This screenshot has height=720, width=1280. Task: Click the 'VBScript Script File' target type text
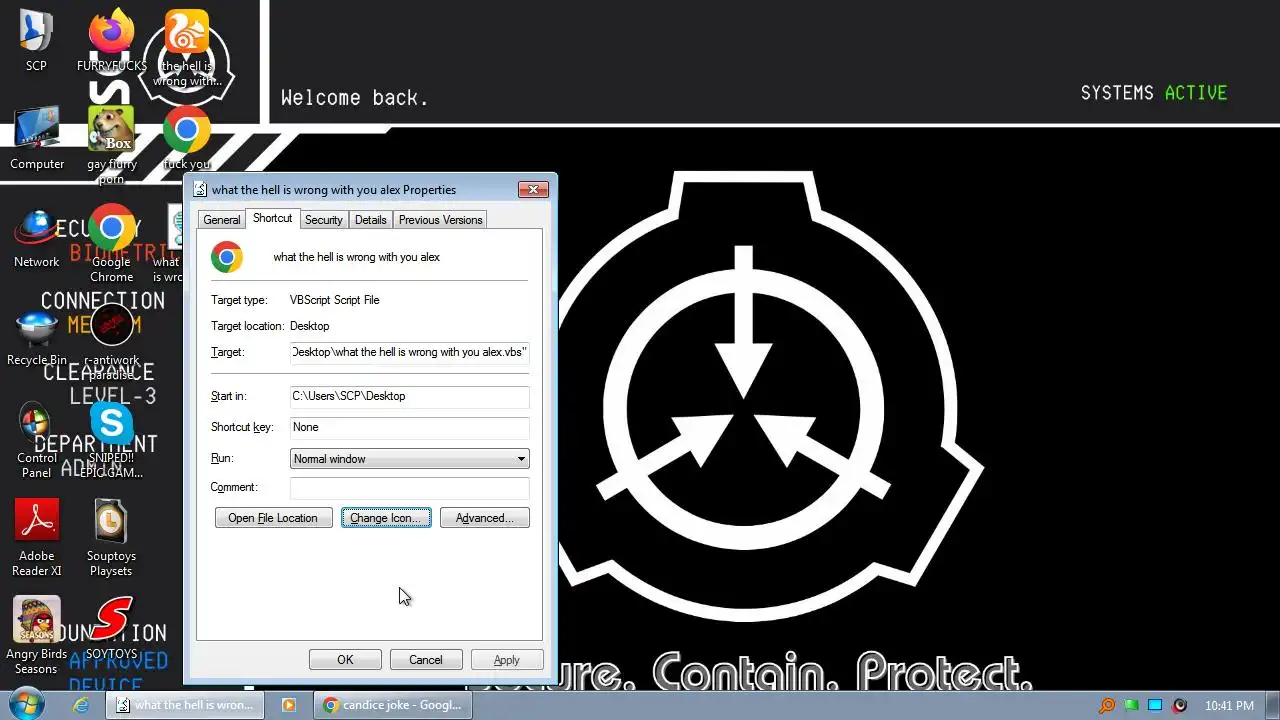pyautogui.click(x=334, y=300)
